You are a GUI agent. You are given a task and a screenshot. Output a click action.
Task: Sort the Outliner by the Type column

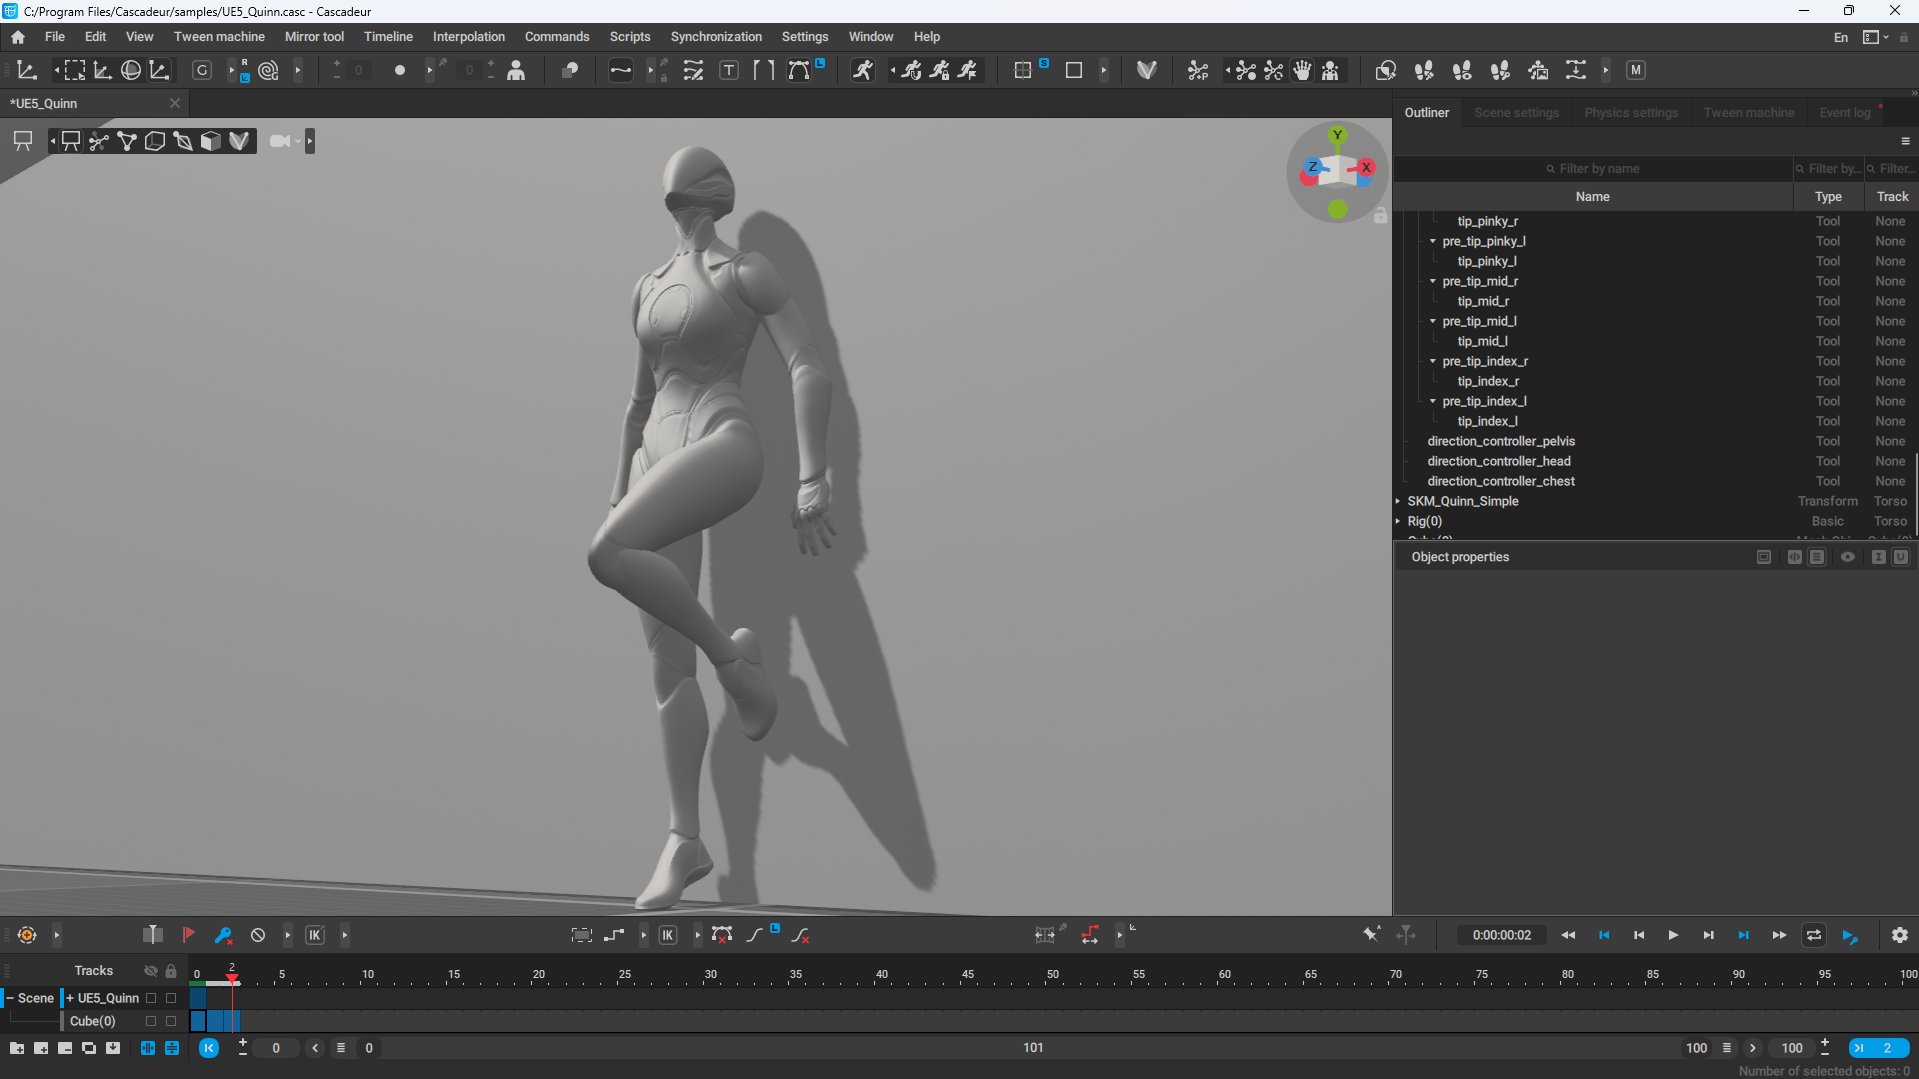pyautogui.click(x=1828, y=197)
